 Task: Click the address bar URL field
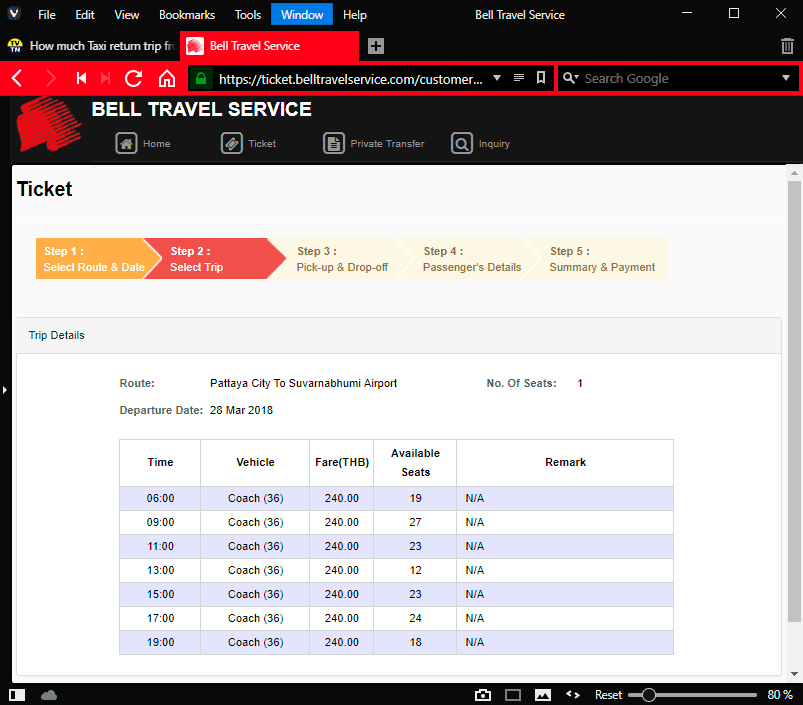coord(351,79)
